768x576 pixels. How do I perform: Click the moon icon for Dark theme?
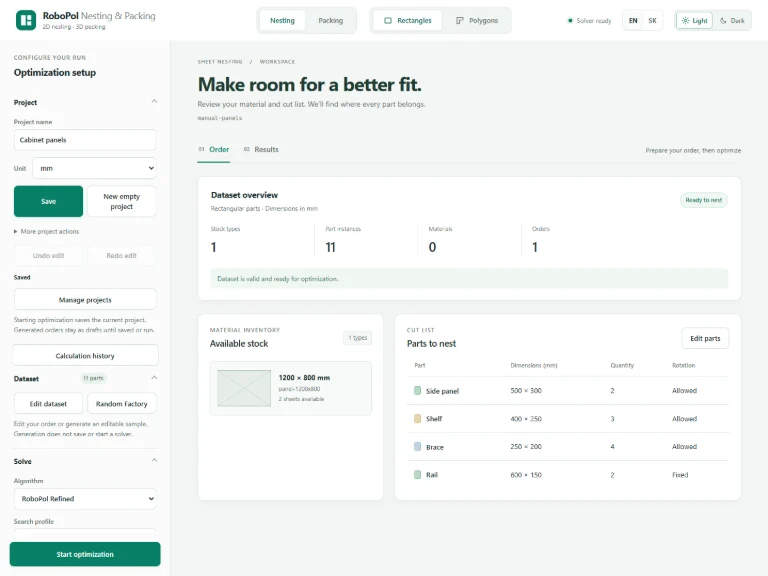723,21
